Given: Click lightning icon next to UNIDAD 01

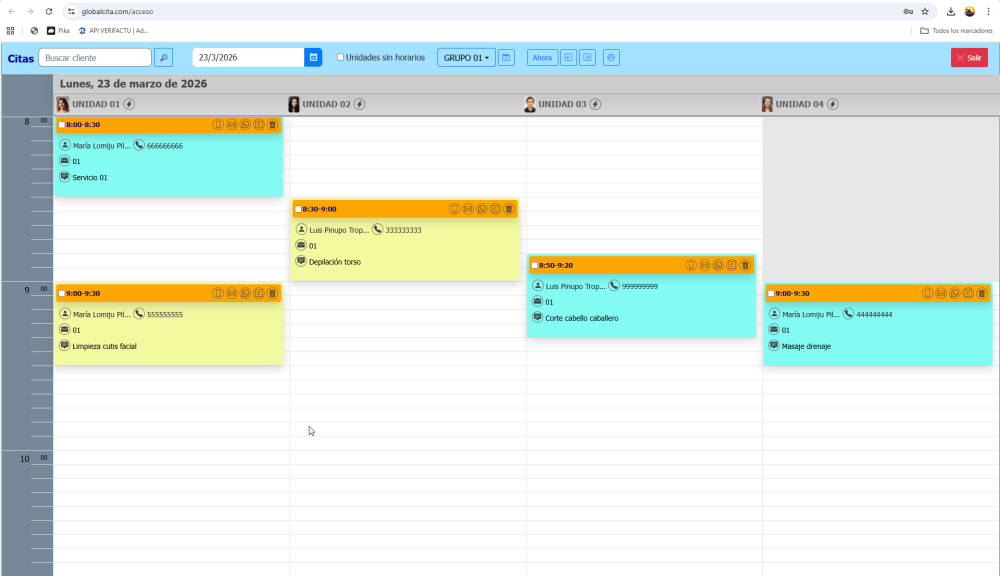Looking at the screenshot, I should (x=129, y=104).
